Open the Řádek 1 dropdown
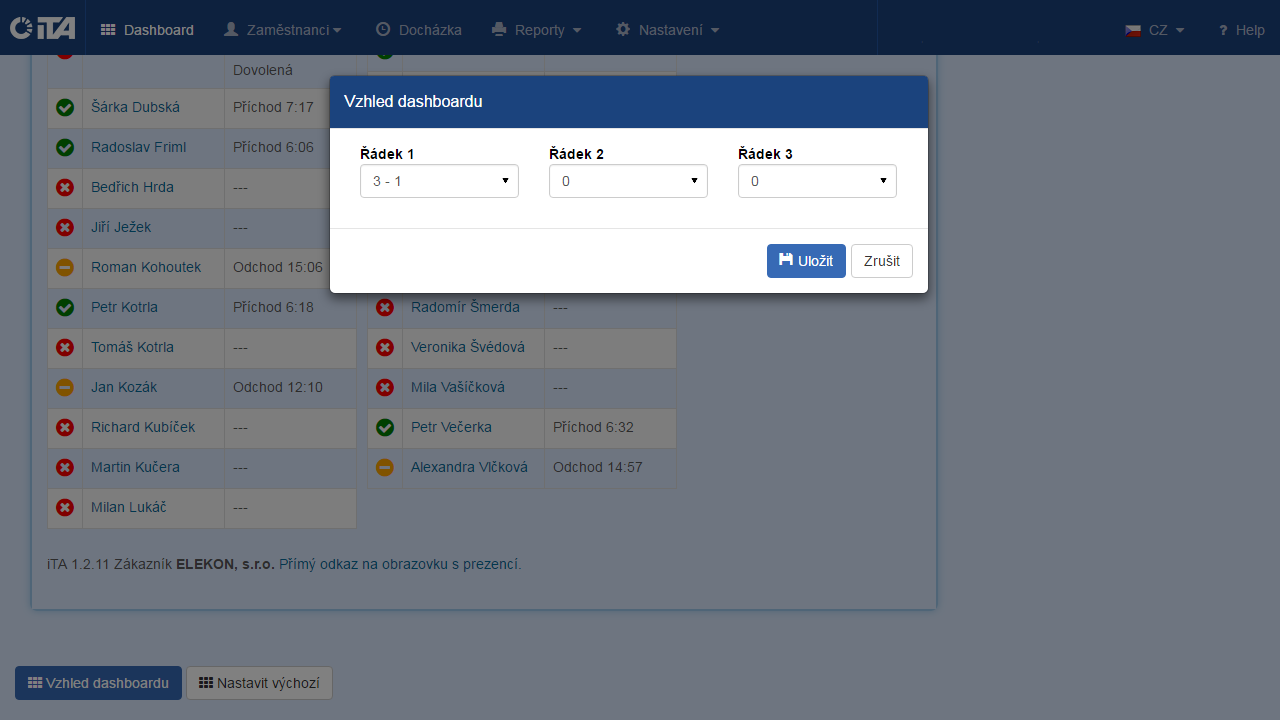Viewport: 1280px width, 720px height. (438, 181)
